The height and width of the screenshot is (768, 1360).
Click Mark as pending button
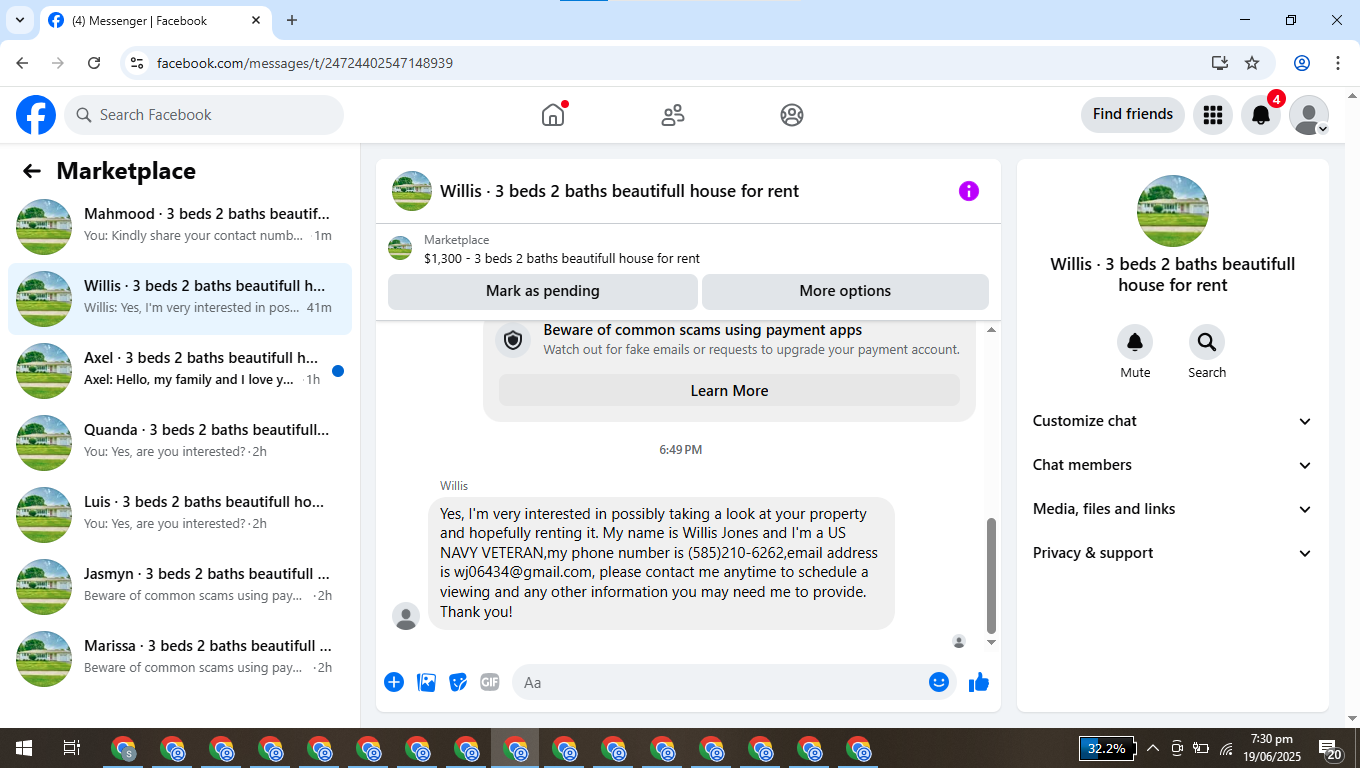(543, 291)
